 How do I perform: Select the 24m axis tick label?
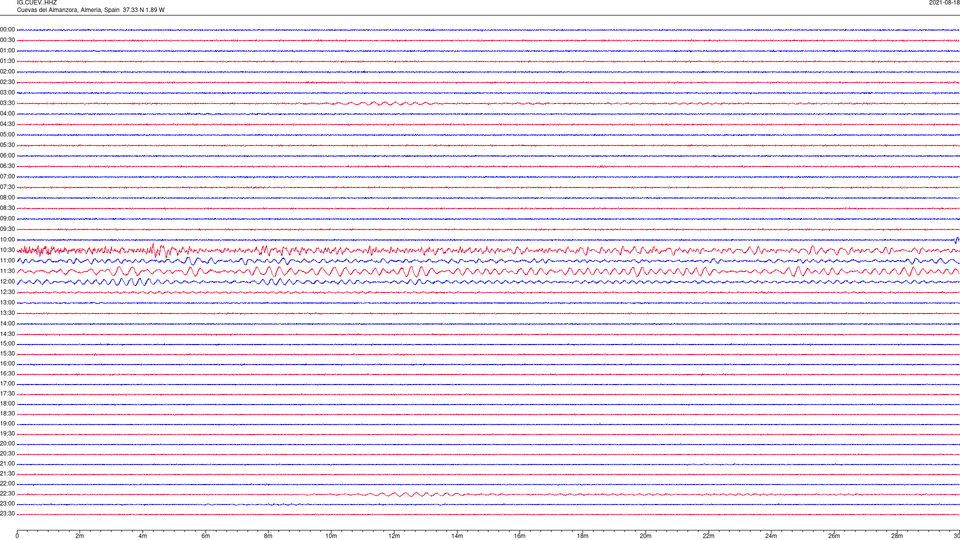[x=771, y=536]
